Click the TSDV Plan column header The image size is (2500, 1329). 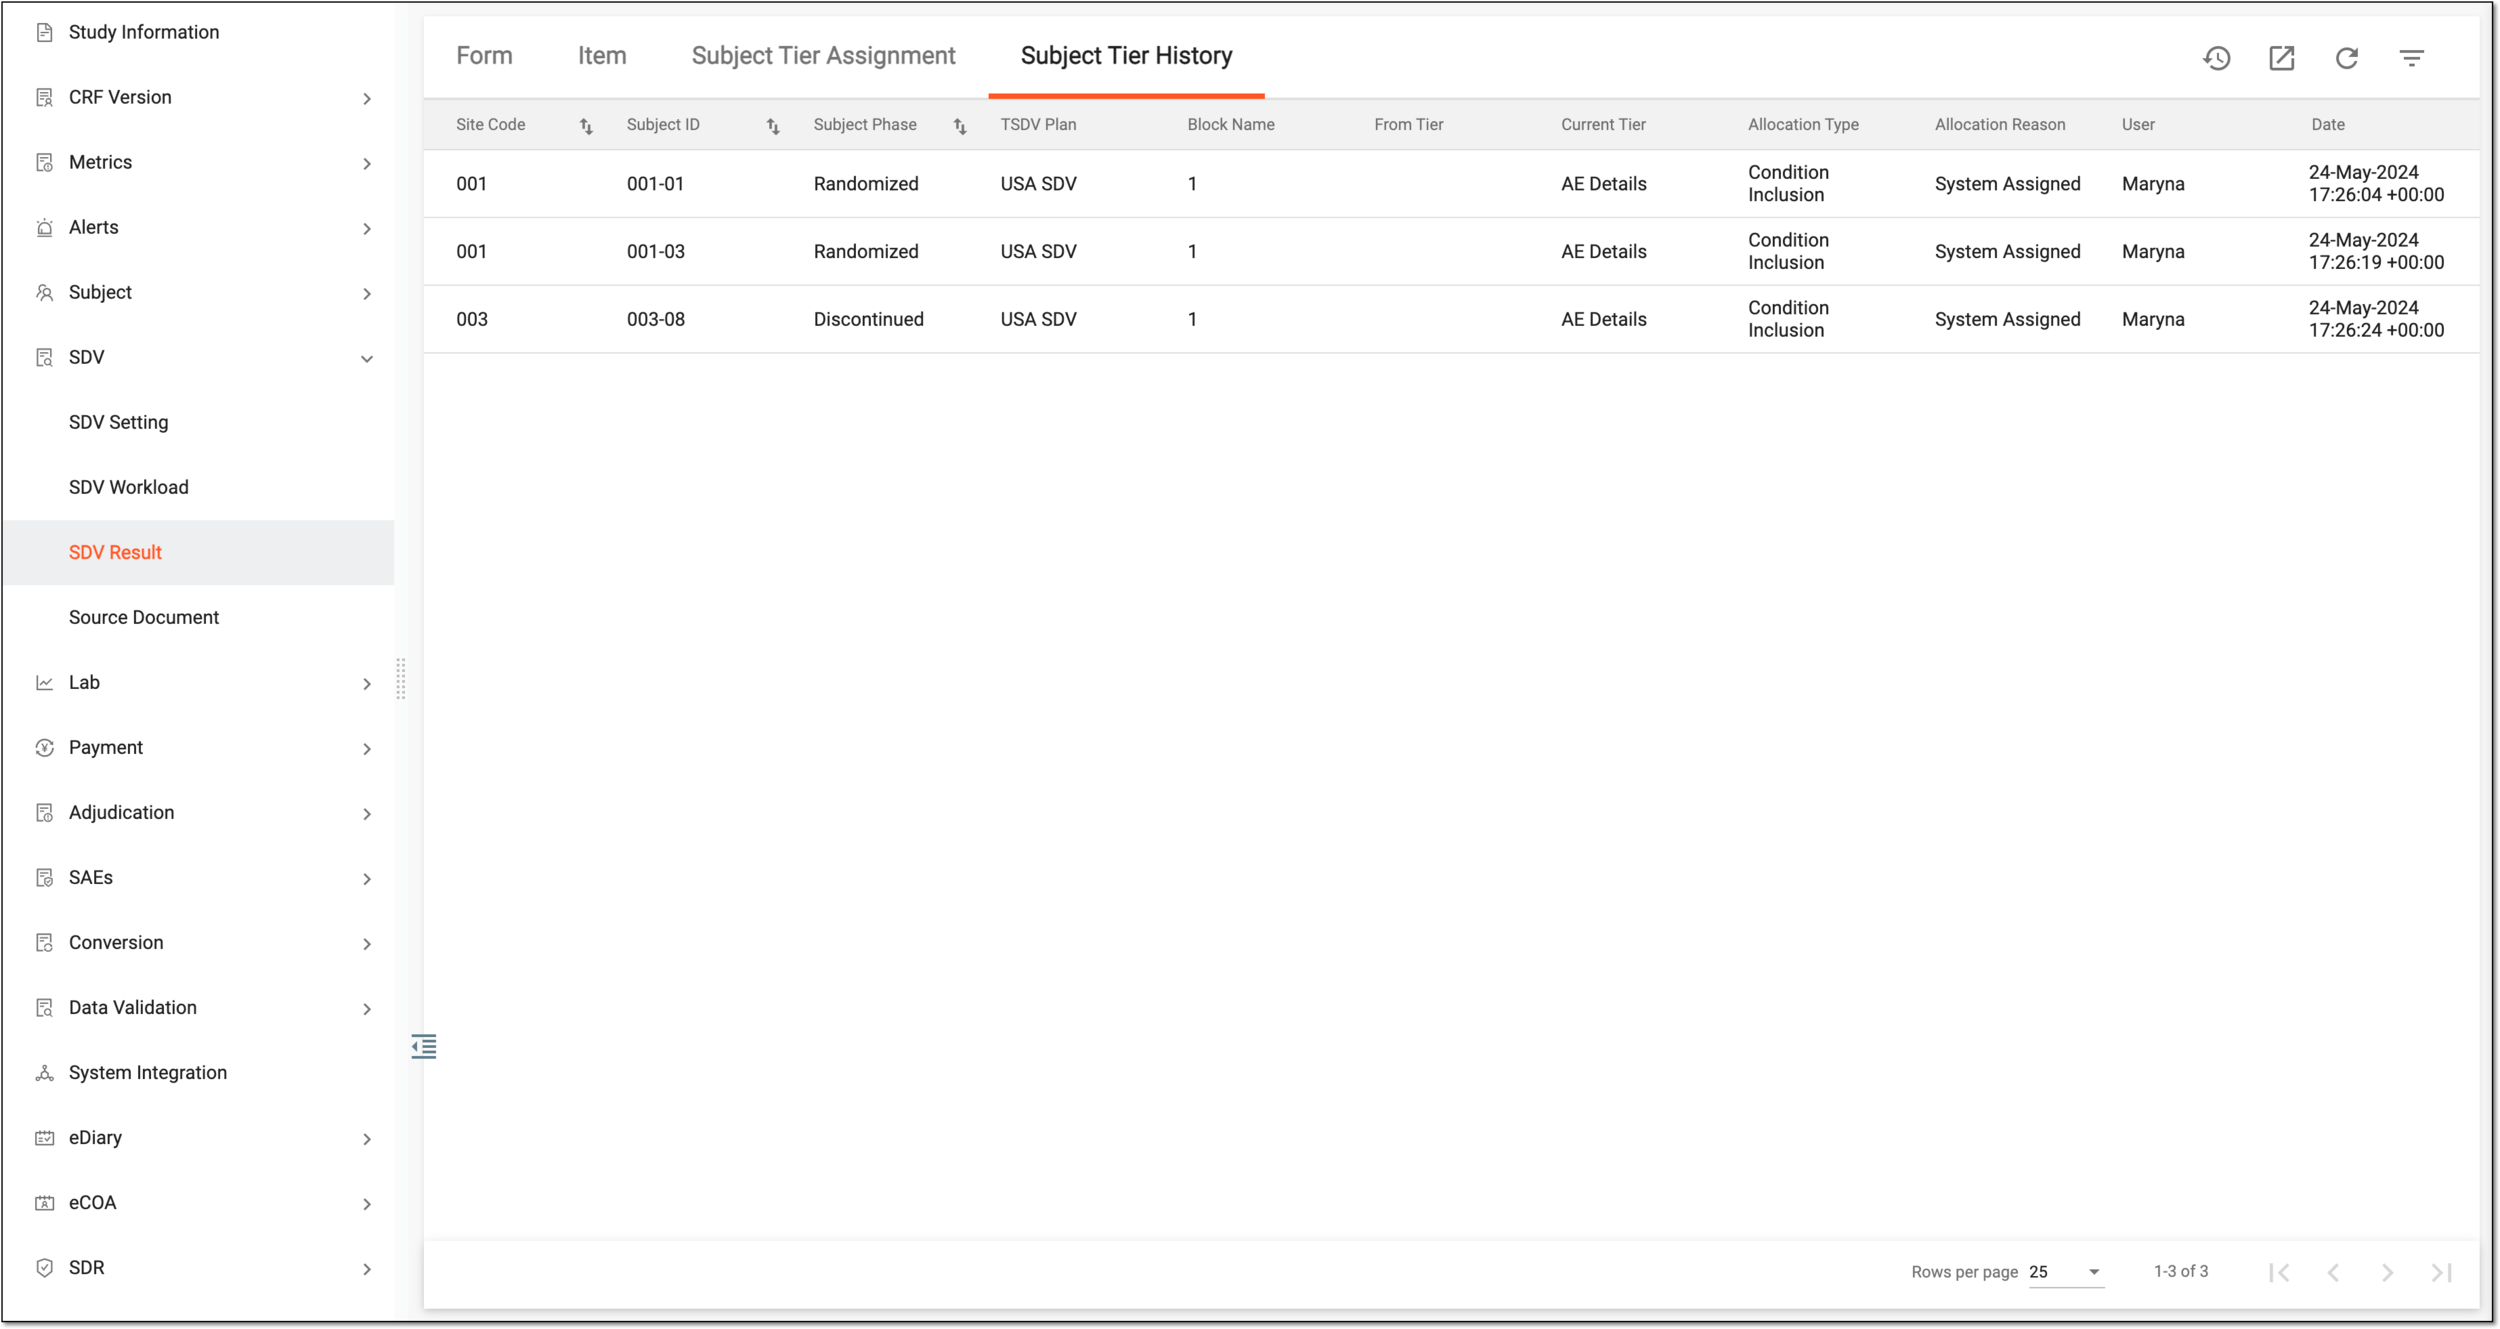(1038, 125)
